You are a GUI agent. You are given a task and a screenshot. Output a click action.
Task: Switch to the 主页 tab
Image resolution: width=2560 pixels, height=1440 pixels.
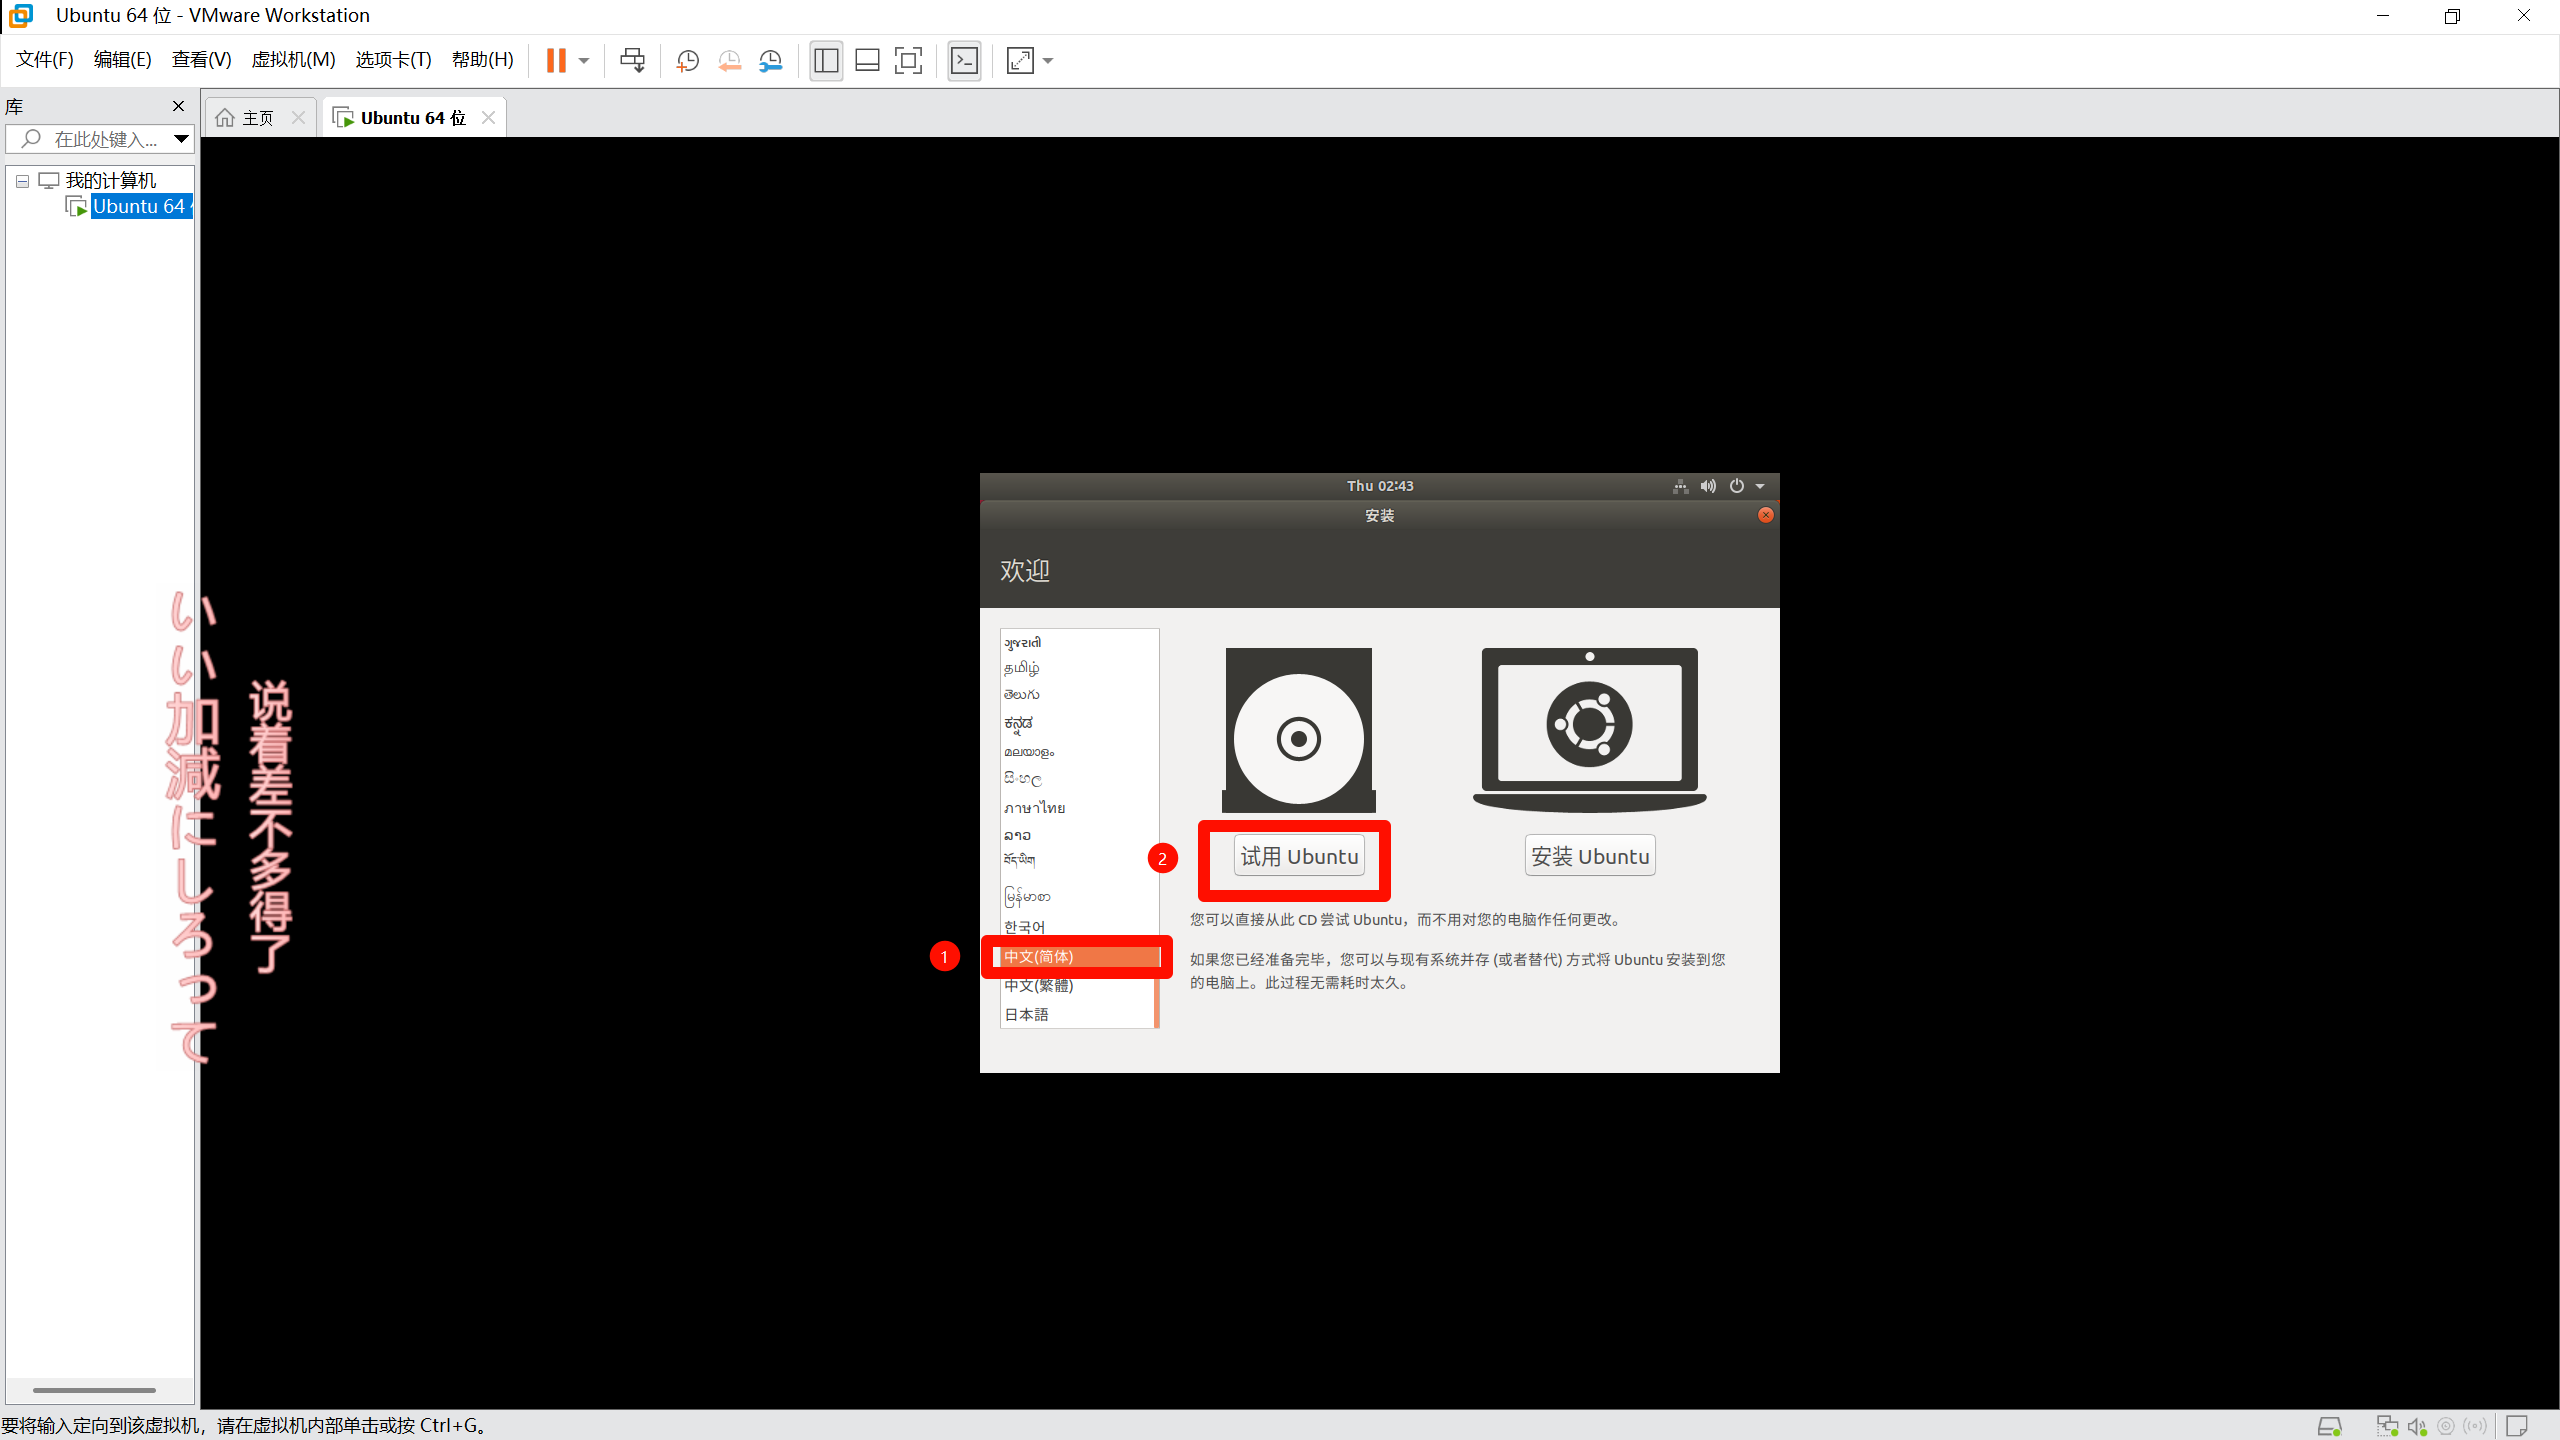257,118
